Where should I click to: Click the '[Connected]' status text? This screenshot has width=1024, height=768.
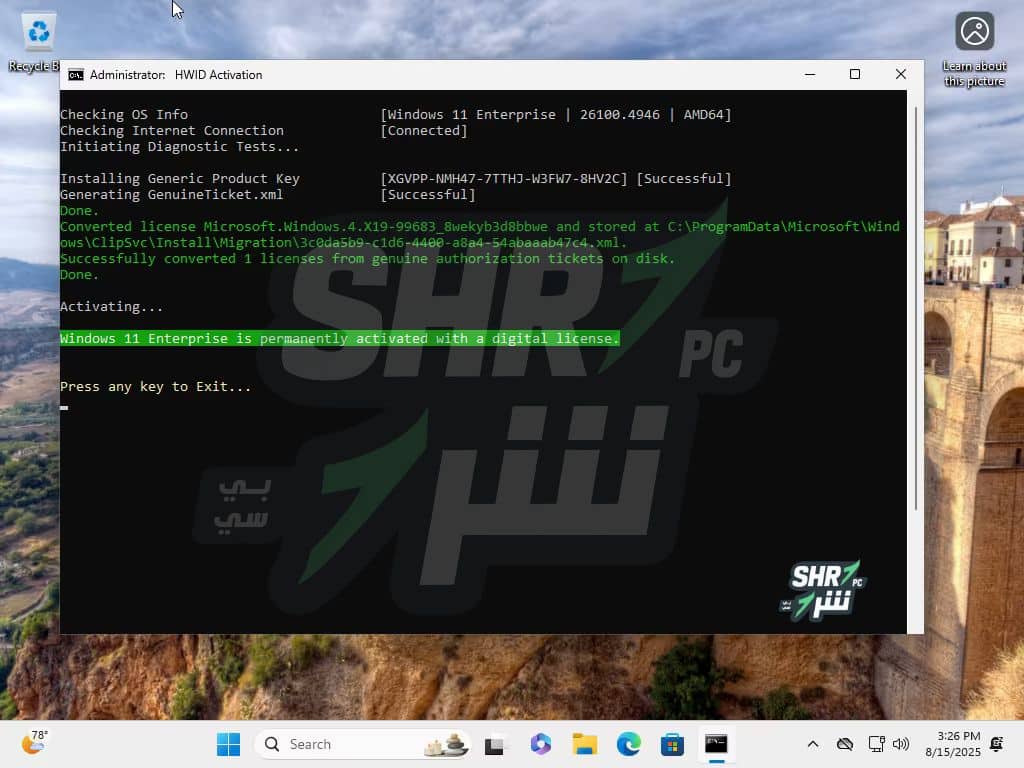(424, 131)
